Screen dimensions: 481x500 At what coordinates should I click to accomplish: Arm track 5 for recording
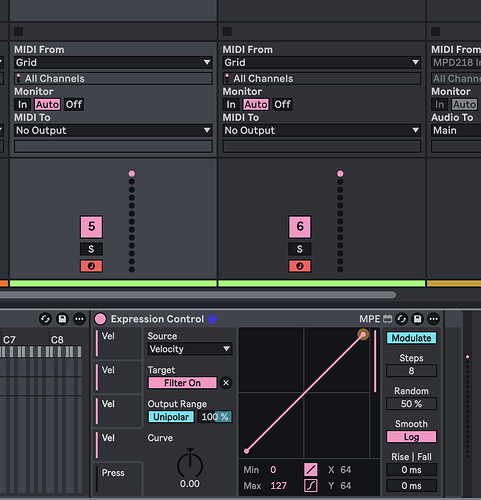(x=91, y=266)
